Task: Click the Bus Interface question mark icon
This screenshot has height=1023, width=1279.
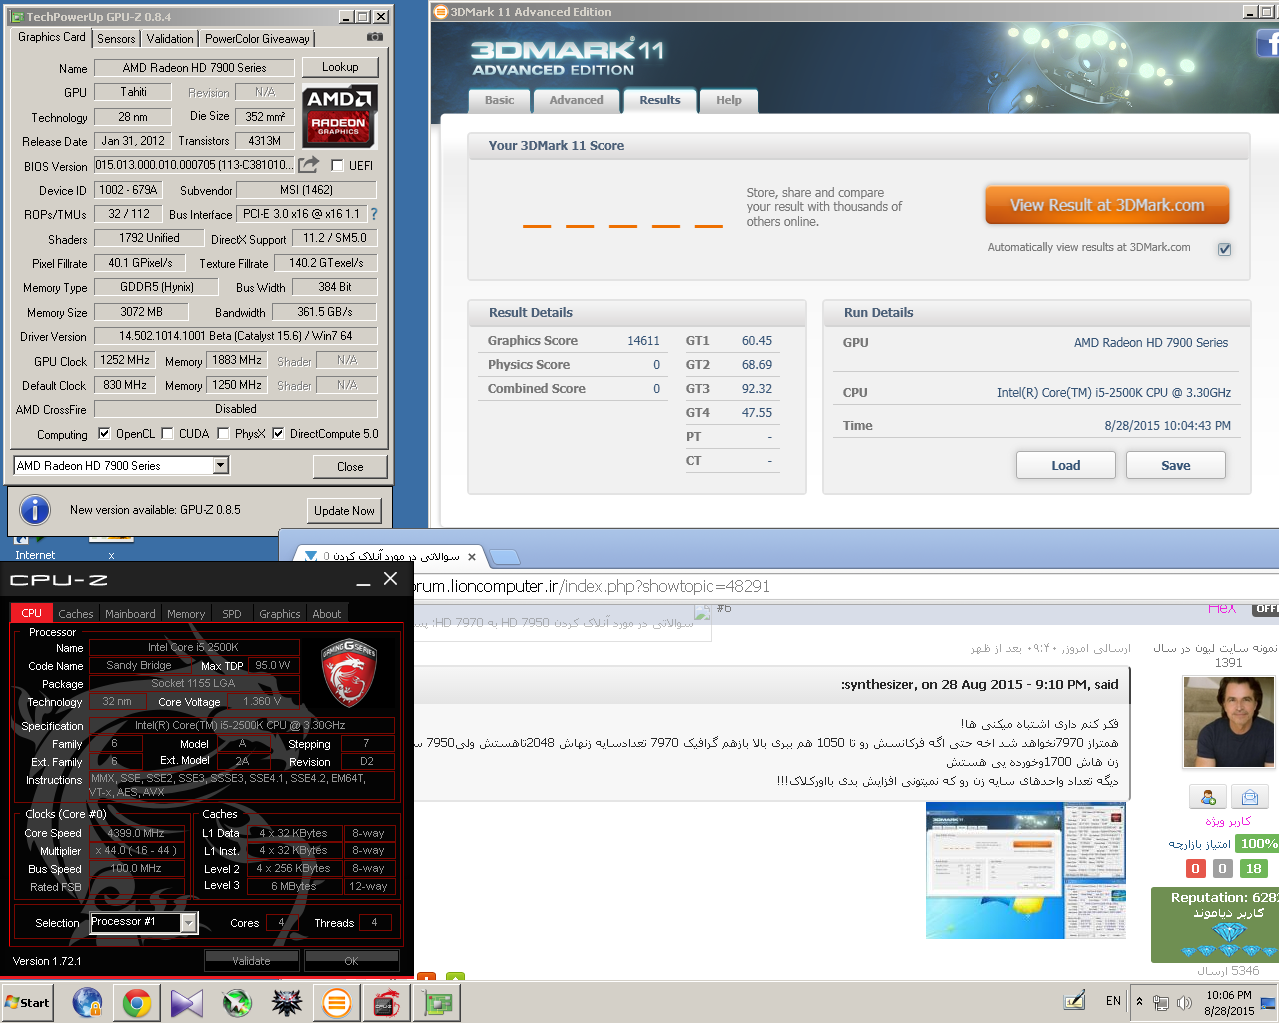Action: click(x=374, y=214)
